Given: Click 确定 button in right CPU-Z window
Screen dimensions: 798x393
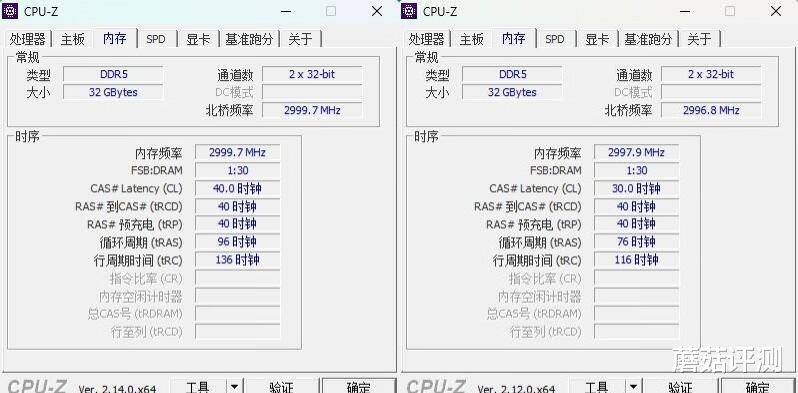Looking at the screenshot, I should [x=758, y=386].
